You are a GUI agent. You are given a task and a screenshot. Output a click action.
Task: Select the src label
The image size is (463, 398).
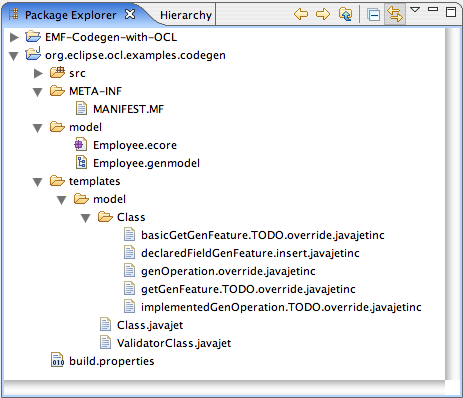point(77,73)
